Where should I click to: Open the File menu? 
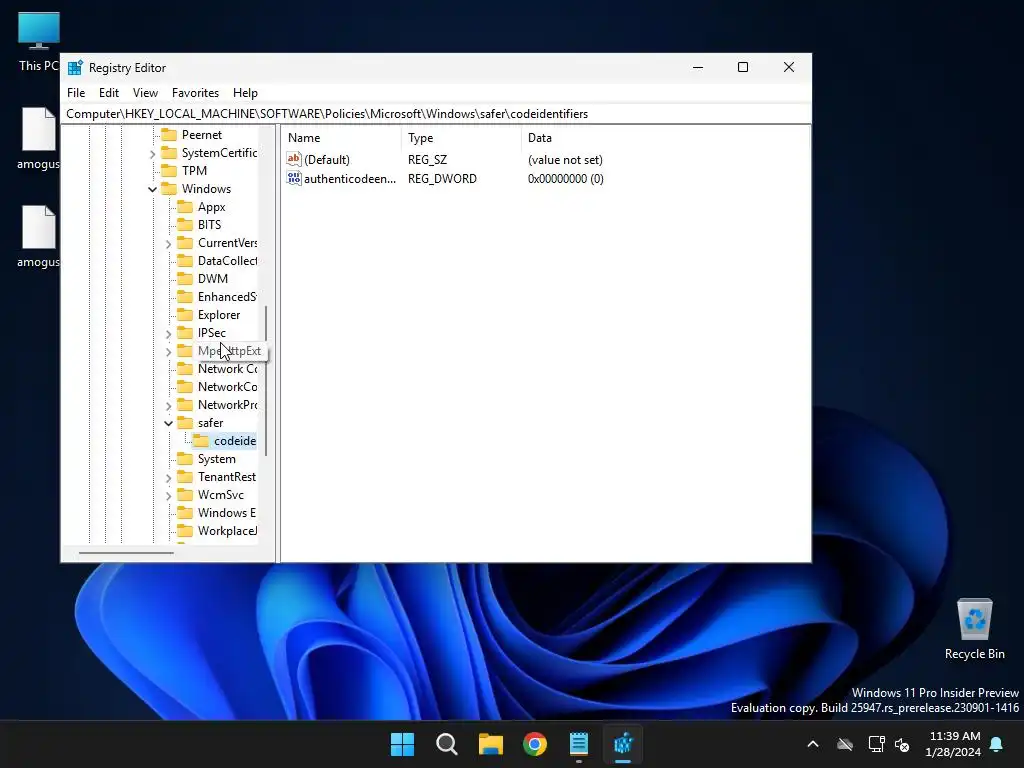tap(76, 93)
